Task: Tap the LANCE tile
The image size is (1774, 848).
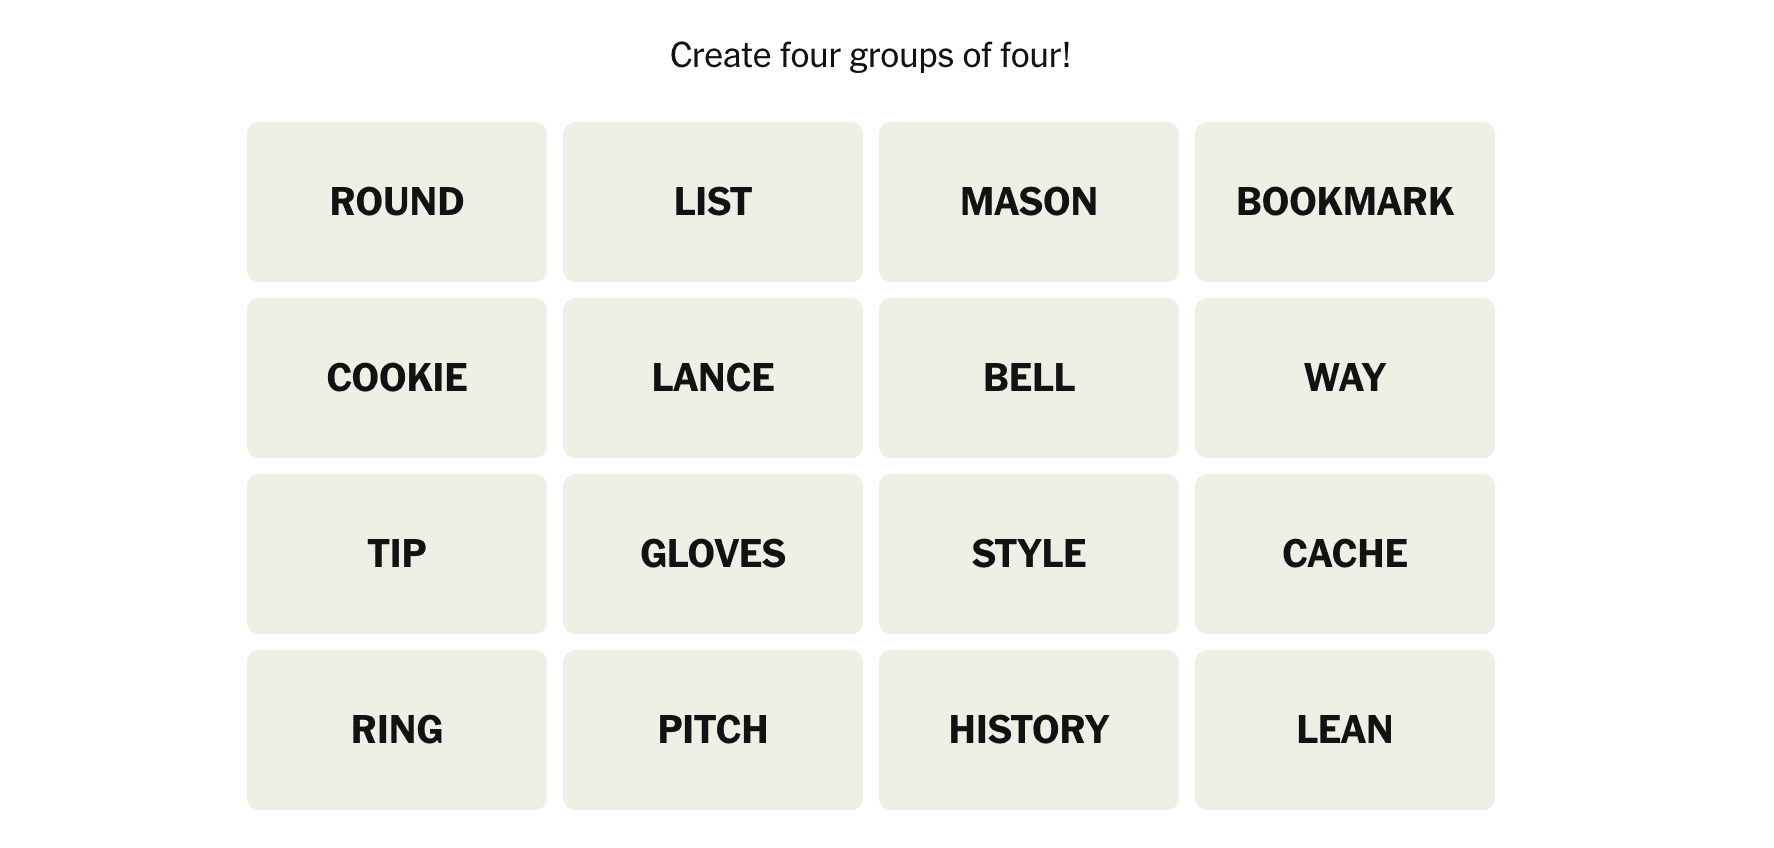Action: pyautogui.click(x=713, y=378)
